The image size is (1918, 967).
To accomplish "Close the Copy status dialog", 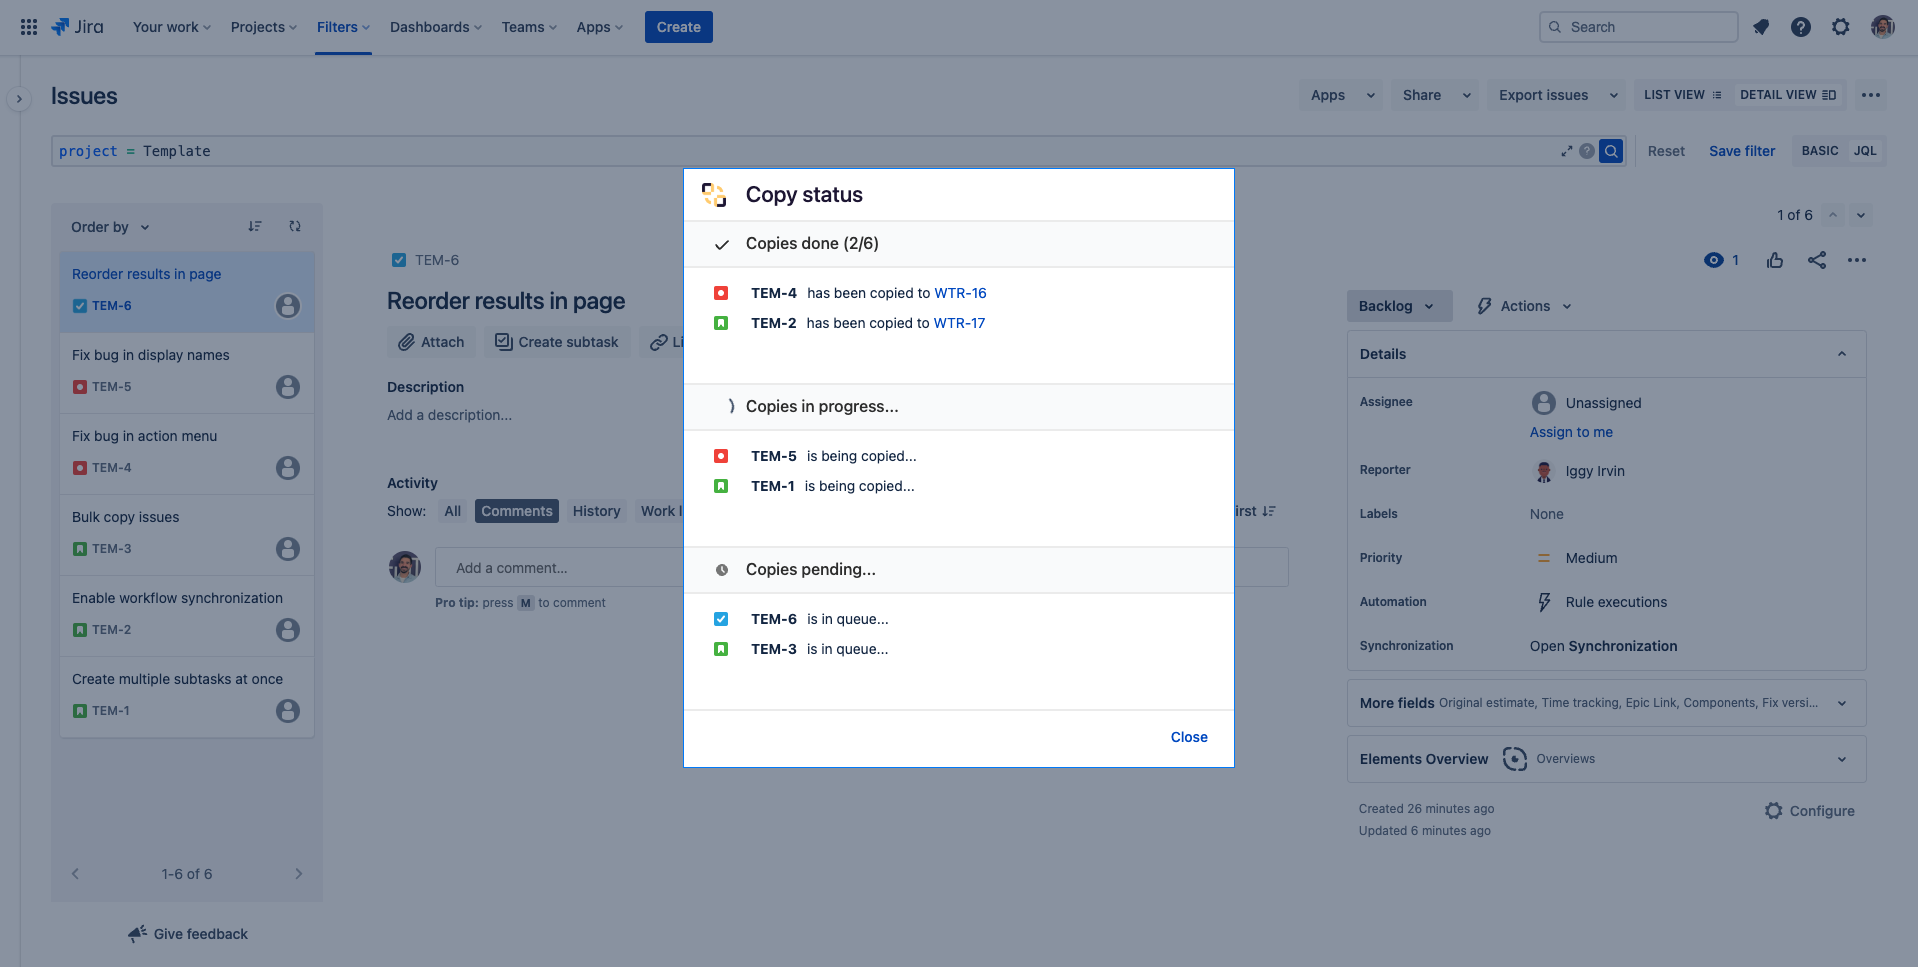I will tap(1188, 737).
